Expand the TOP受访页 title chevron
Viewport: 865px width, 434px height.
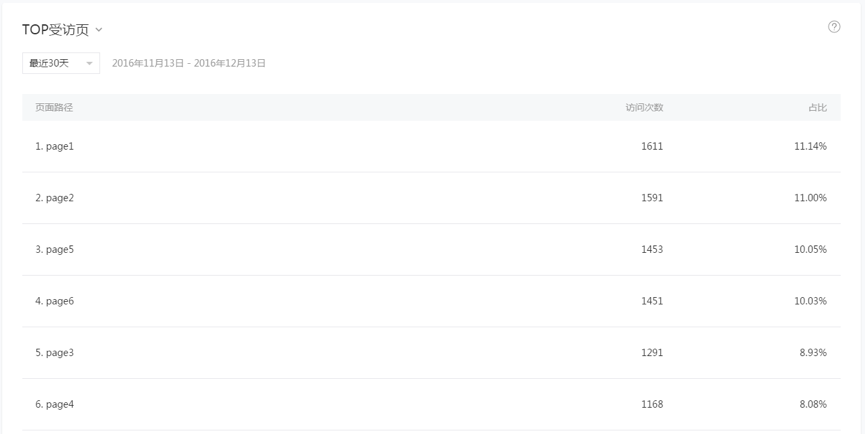coord(99,30)
